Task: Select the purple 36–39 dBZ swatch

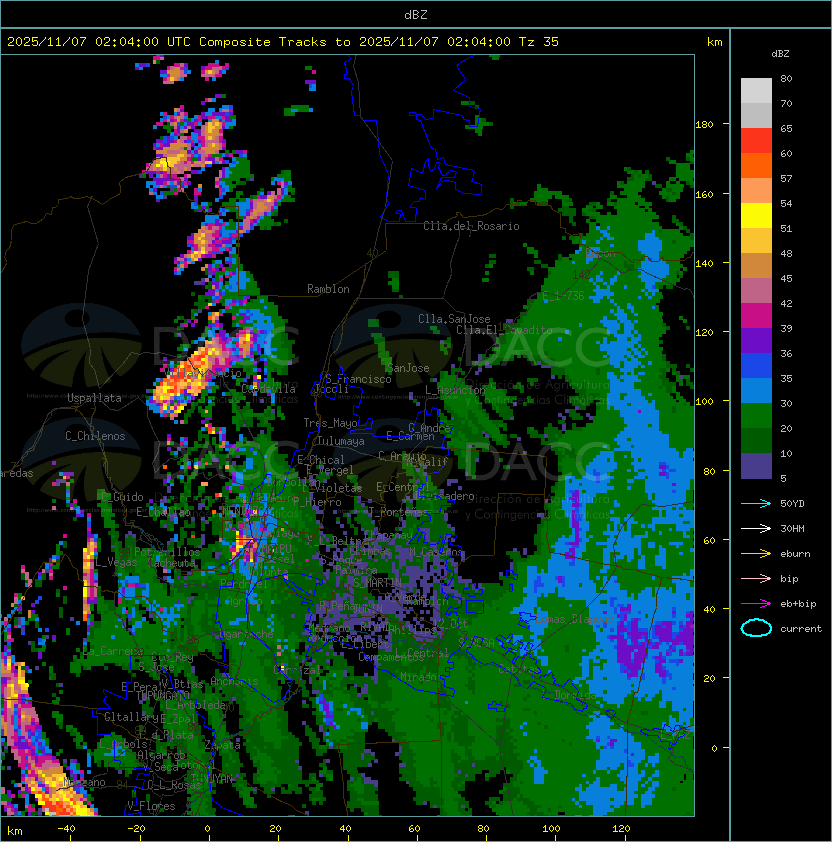Action: (756, 340)
